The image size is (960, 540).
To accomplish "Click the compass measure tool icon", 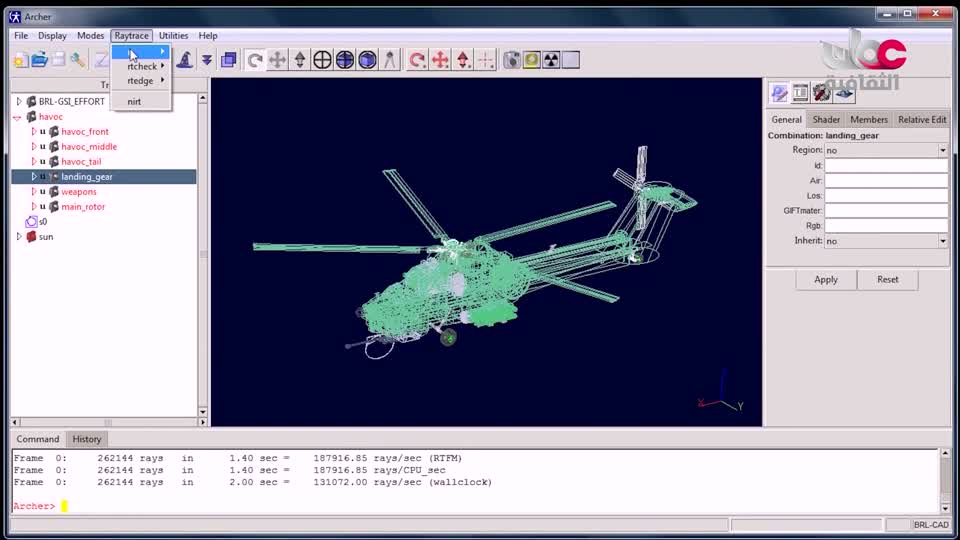I will 390,60.
